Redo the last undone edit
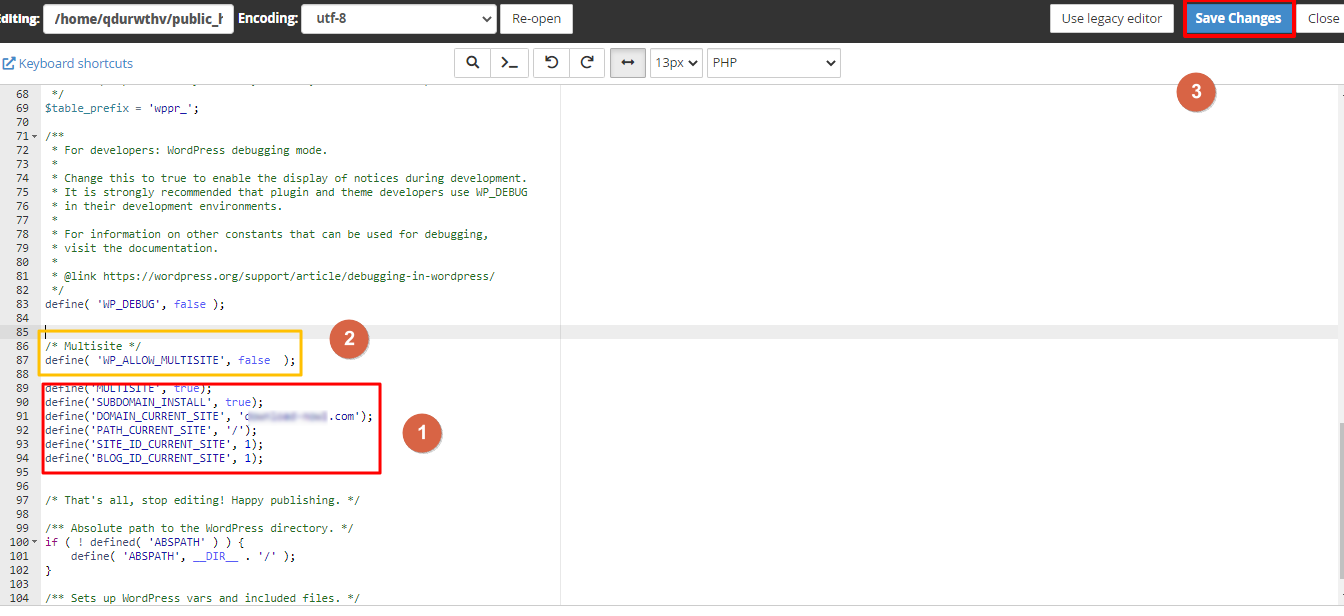 tap(587, 62)
